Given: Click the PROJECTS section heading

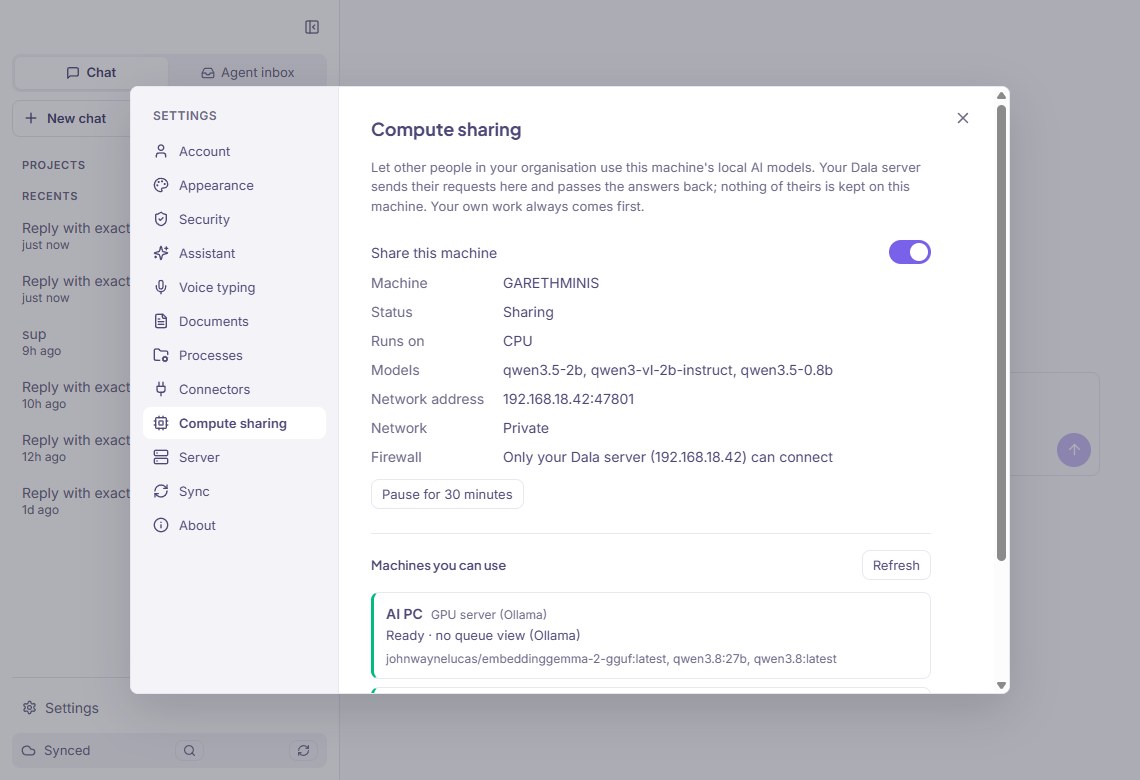Looking at the screenshot, I should pyautogui.click(x=54, y=165).
